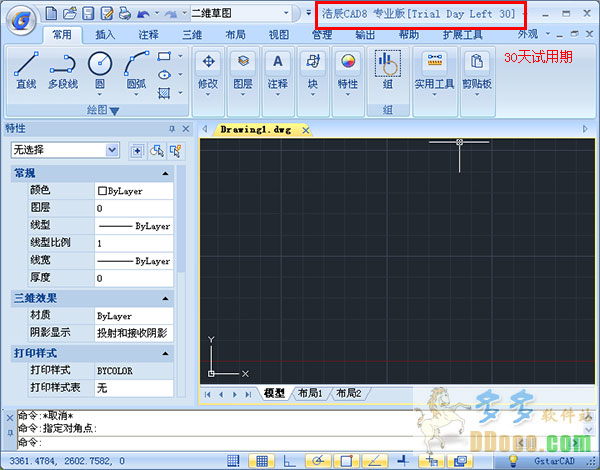Click the properties panel vertical scrollbar
This screenshot has width=600, height=470.
pos(181,218)
